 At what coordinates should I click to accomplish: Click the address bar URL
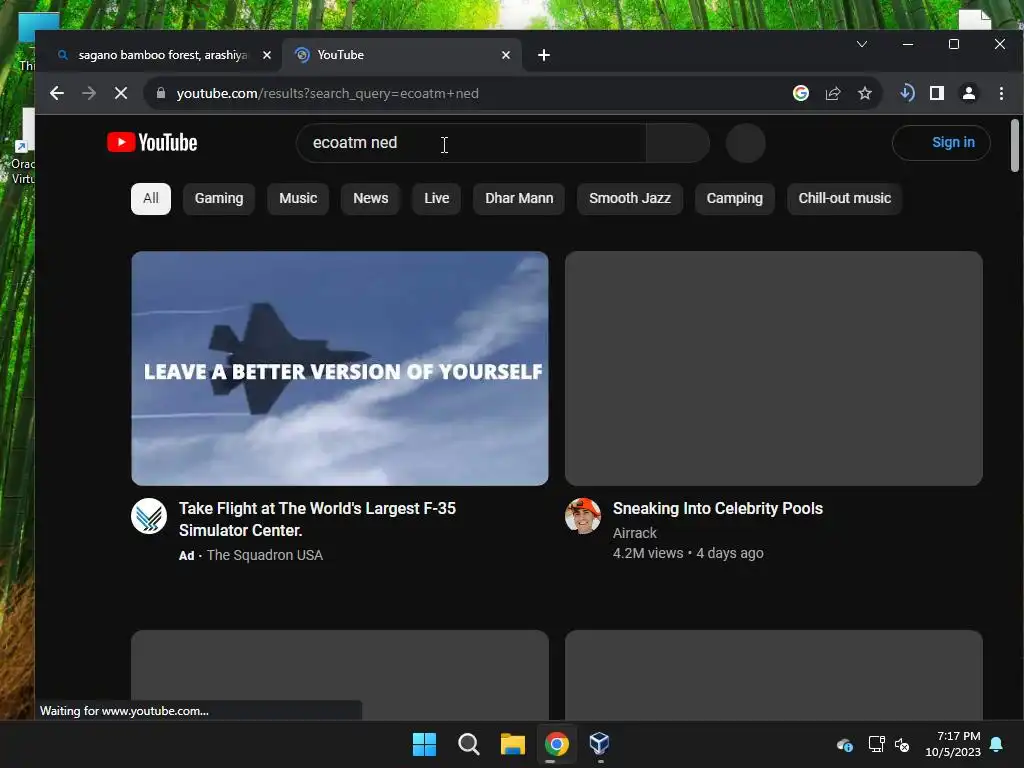coord(327,93)
